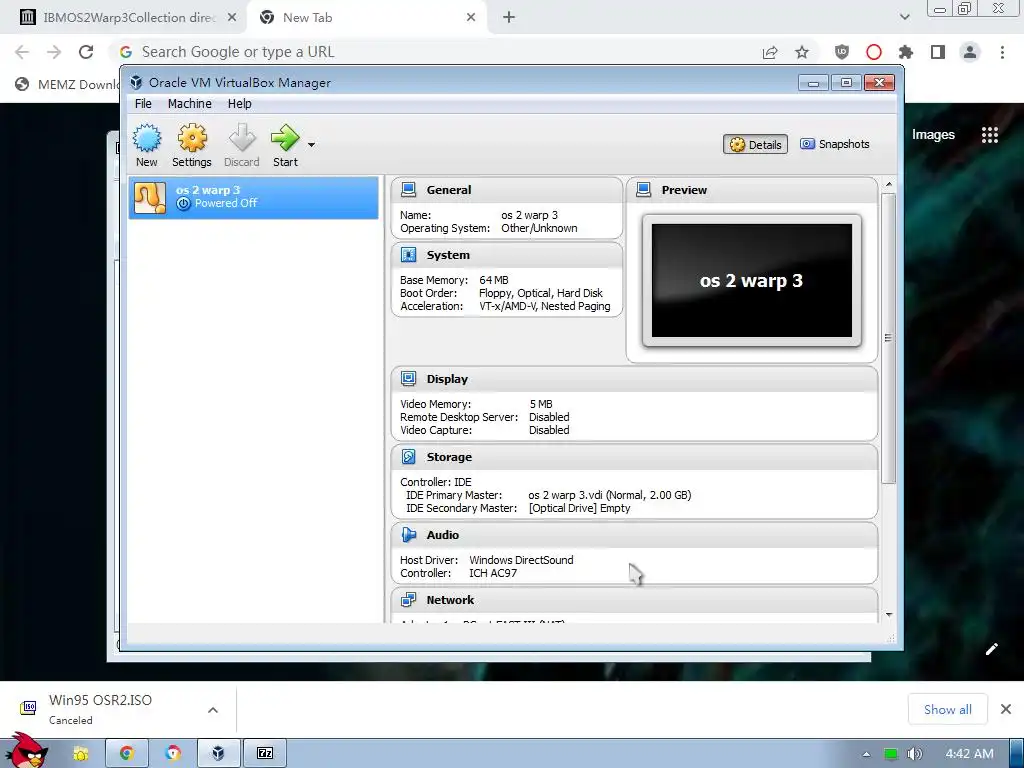Screen dimensions: 1024x768
Task: Open the MEMZ Download bookmark
Action: coord(67,84)
